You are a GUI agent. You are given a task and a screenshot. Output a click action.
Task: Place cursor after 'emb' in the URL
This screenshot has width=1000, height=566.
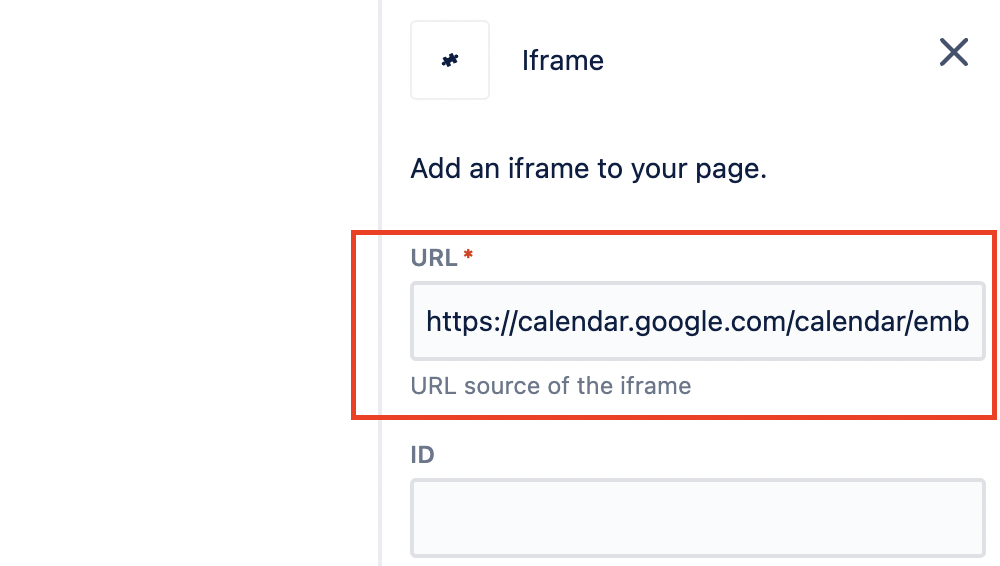970,321
